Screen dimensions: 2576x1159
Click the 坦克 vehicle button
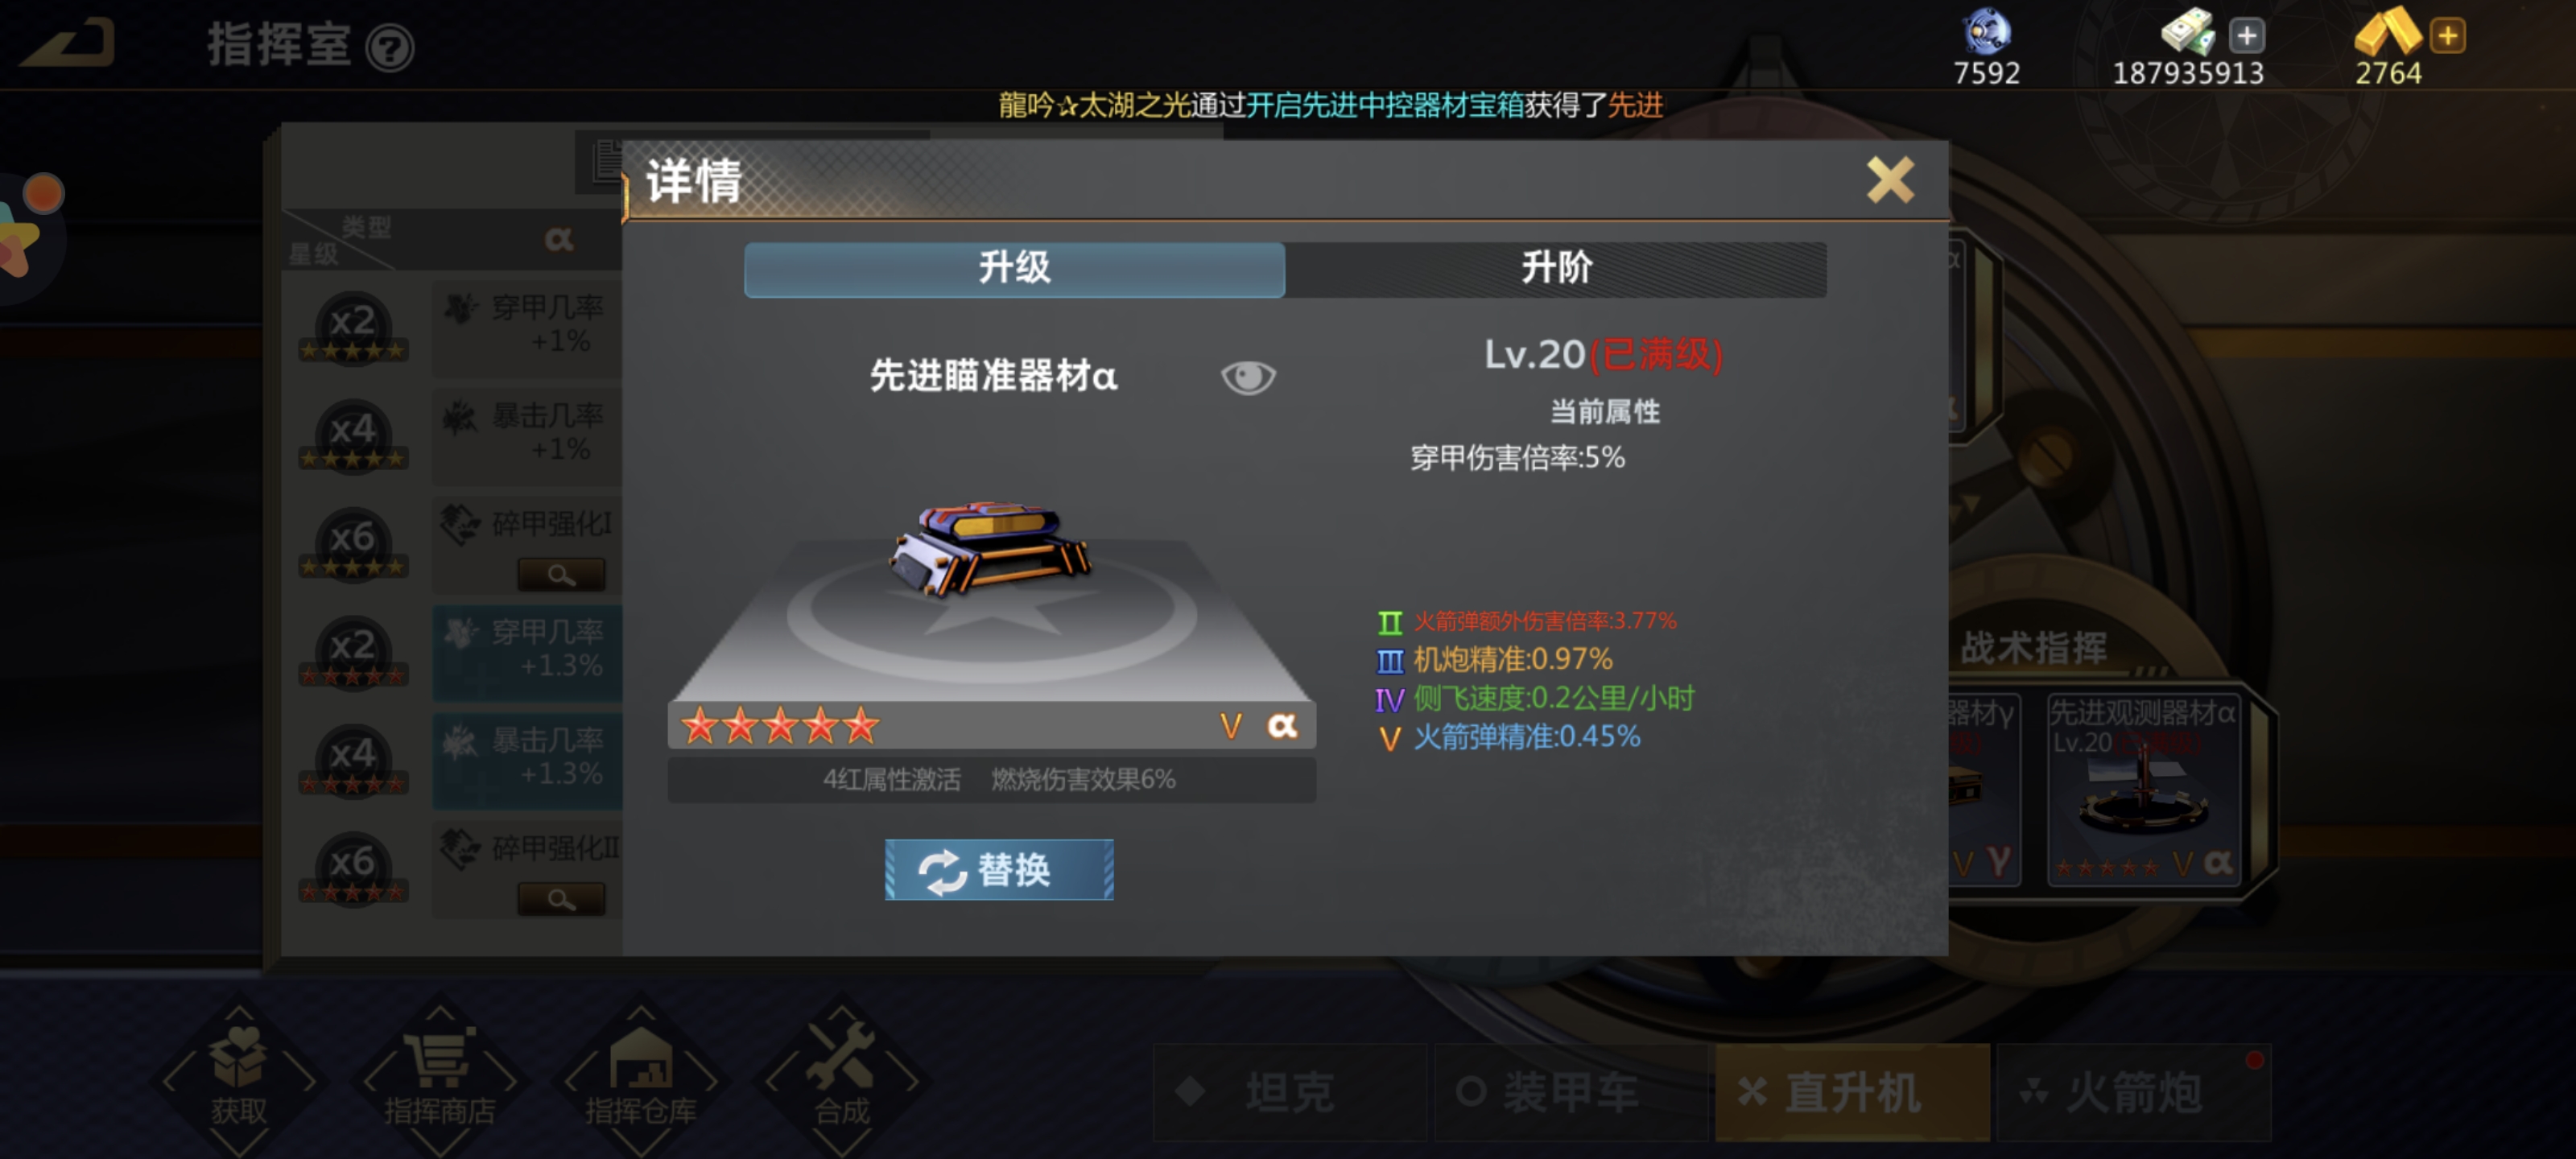coord(1290,1092)
